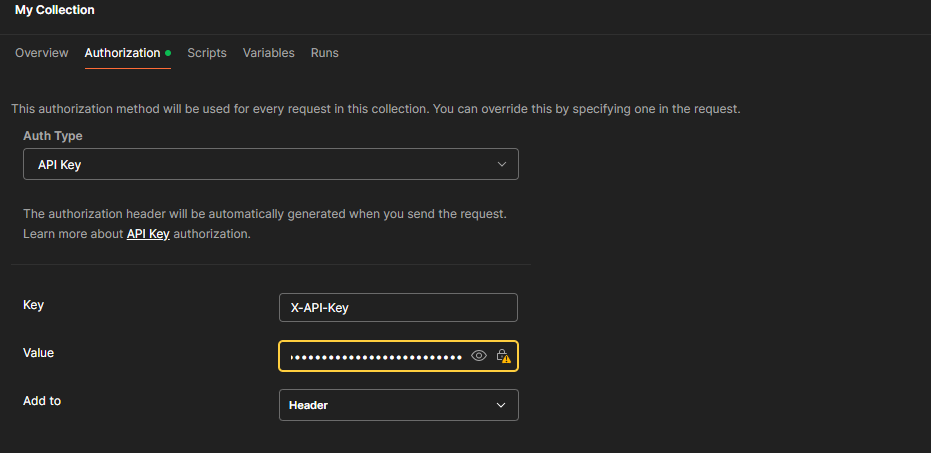
Task: Open the Header selection dropdown
Action: (x=398, y=405)
